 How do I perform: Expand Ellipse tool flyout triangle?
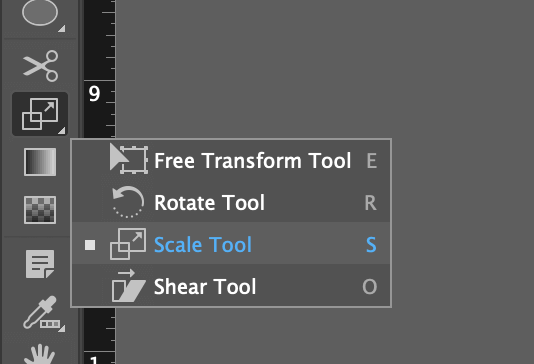61,29
